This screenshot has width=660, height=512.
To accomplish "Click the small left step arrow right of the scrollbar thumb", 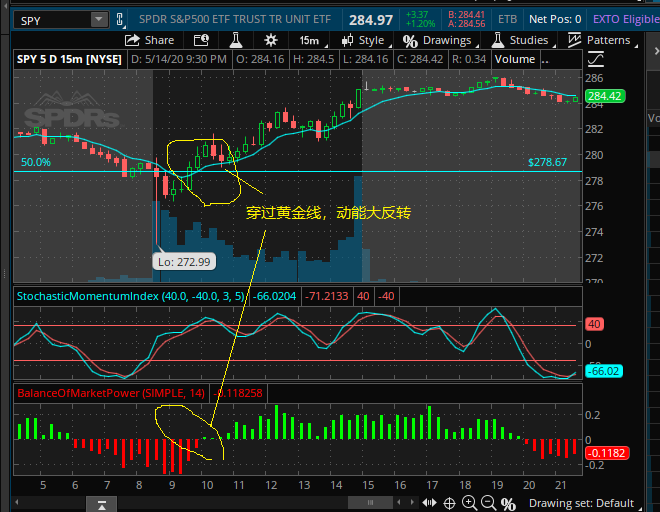I will (x=399, y=502).
